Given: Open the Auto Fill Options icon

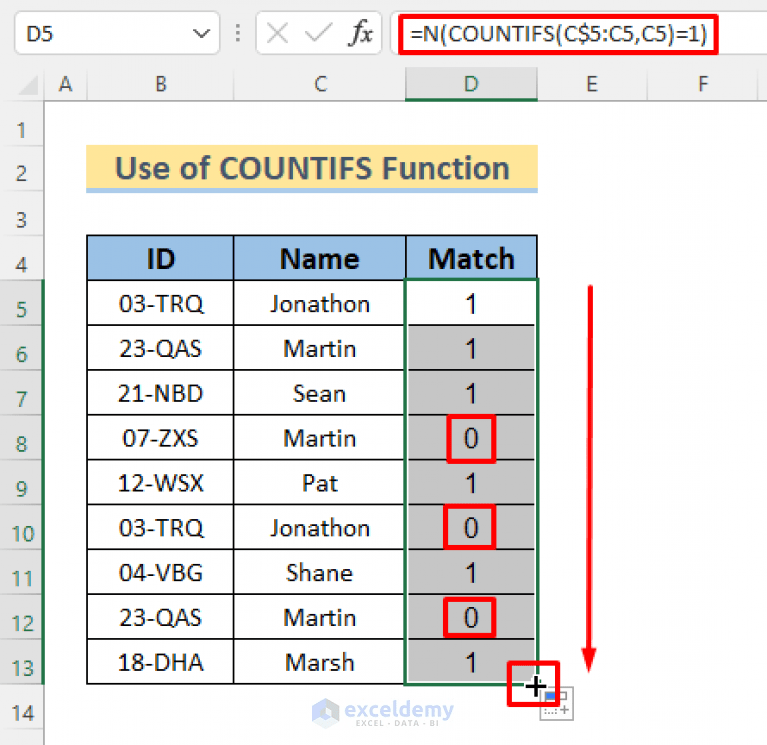Looking at the screenshot, I should click(557, 704).
